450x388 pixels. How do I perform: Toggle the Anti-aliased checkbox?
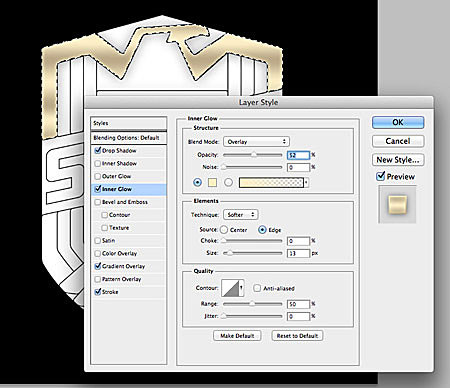tap(257, 288)
